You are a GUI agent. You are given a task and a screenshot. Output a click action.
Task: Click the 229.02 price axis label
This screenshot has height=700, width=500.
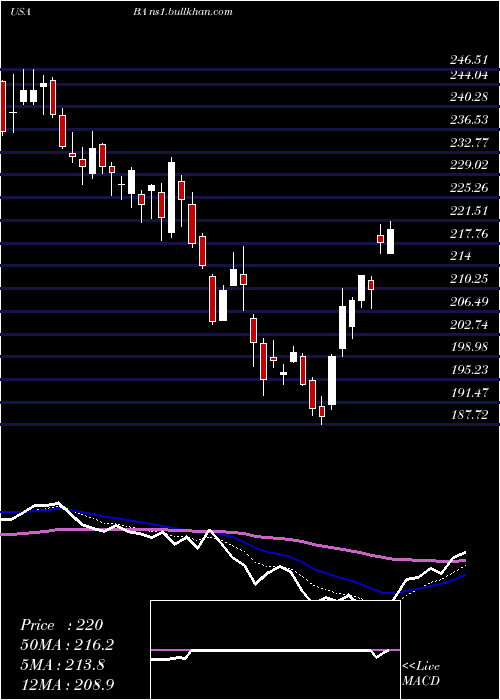pos(468,165)
